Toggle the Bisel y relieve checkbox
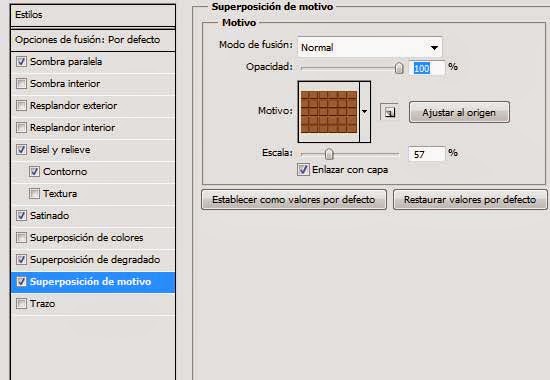The width and height of the screenshot is (550, 380). coord(21,149)
